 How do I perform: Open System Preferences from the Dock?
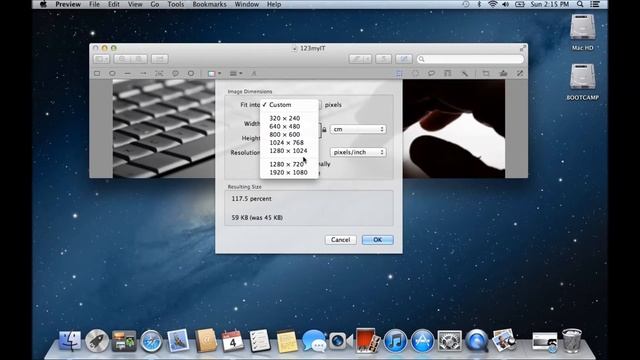pos(449,341)
